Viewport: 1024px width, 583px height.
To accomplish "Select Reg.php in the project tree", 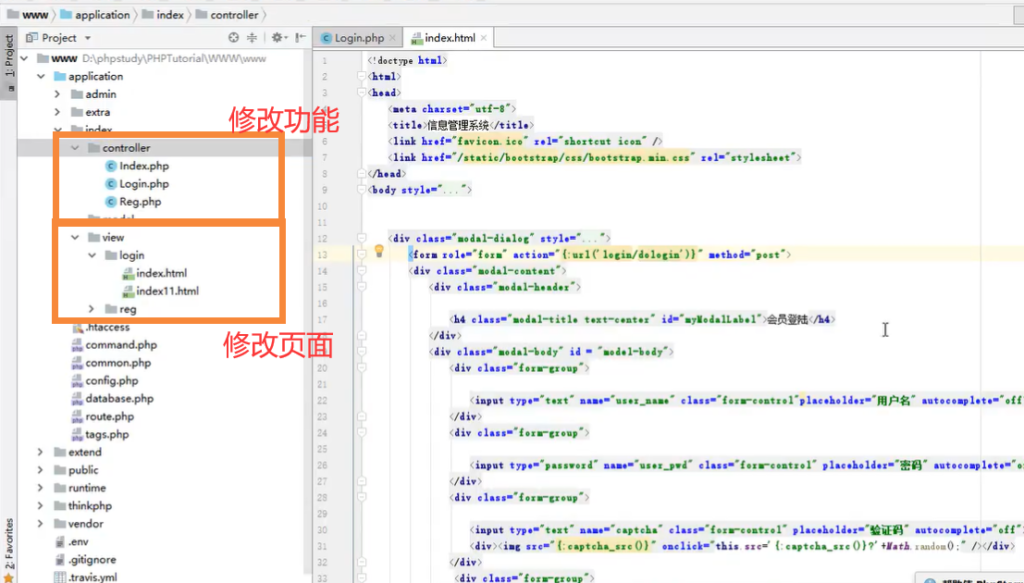I will click(x=133, y=202).
